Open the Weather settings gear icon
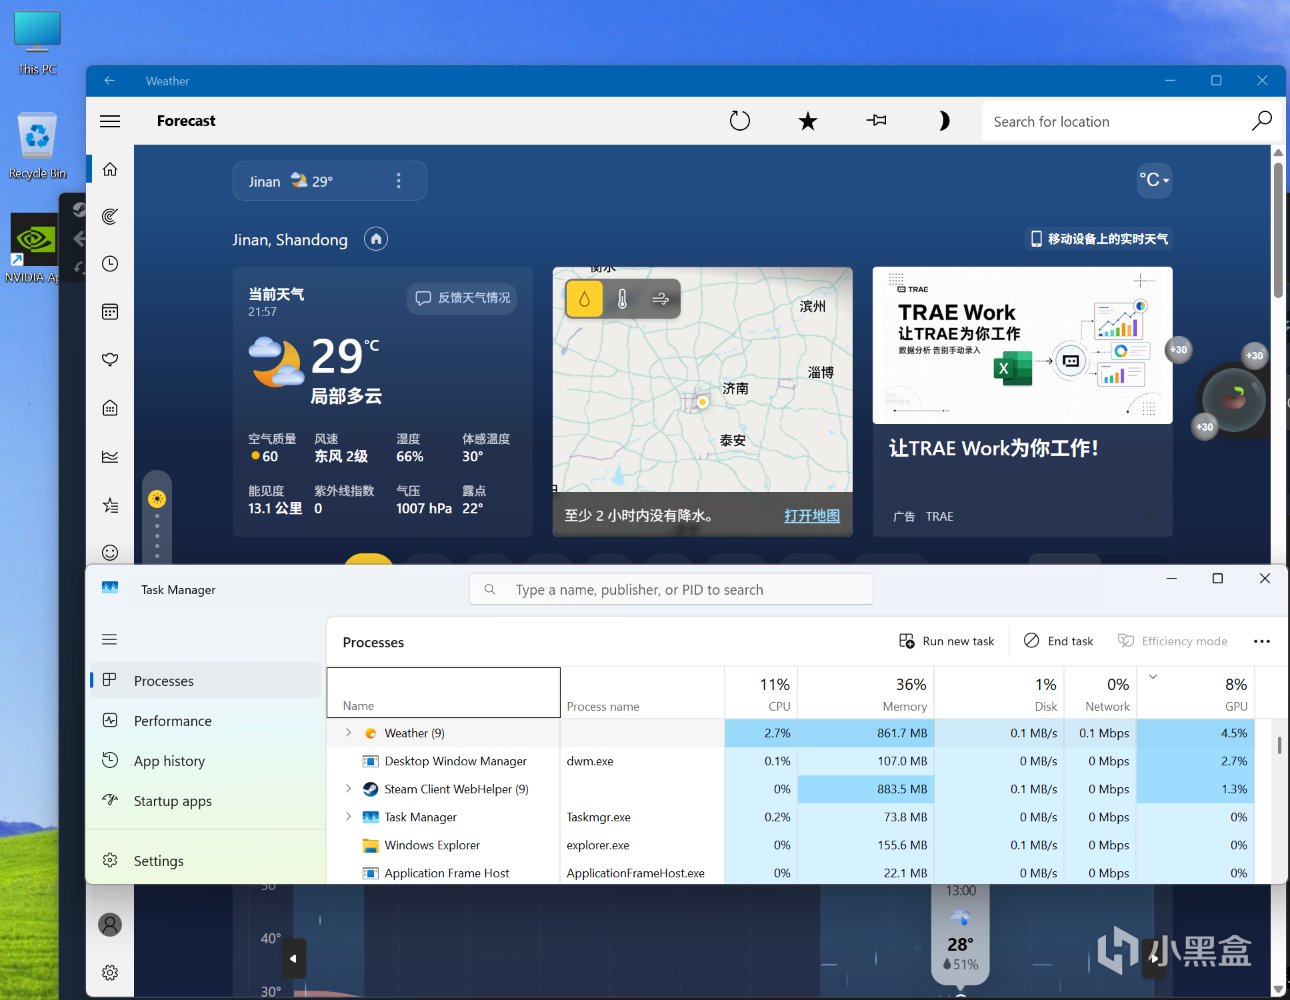The width and height of the screenshot is (1290, 1000). (110, 972)
